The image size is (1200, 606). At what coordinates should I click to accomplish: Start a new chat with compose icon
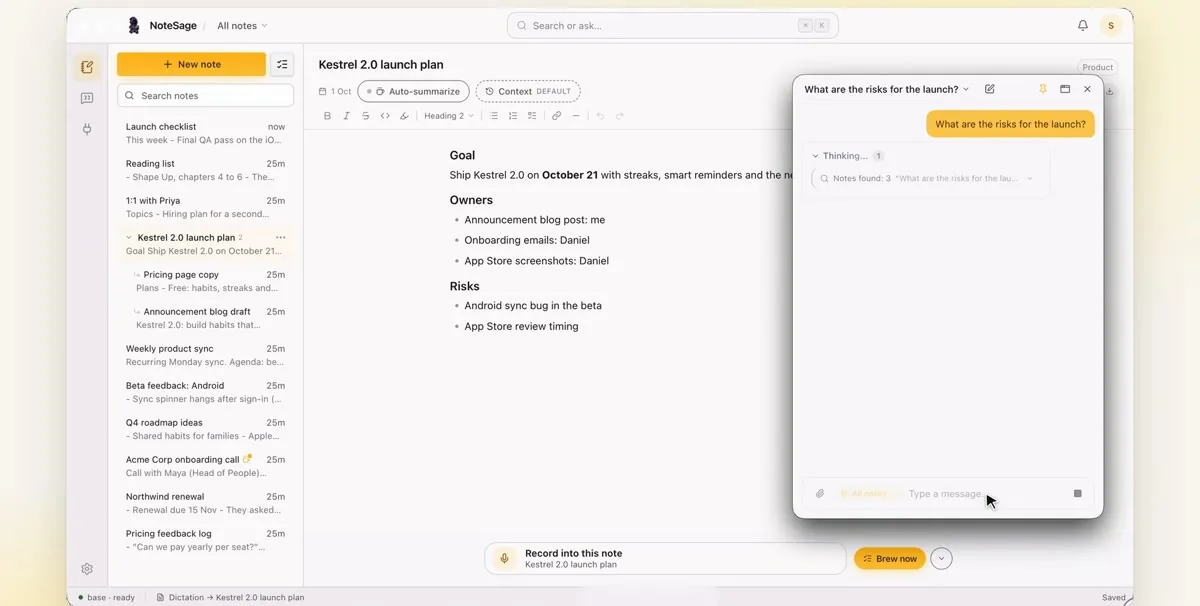click(x=990, y=89)
